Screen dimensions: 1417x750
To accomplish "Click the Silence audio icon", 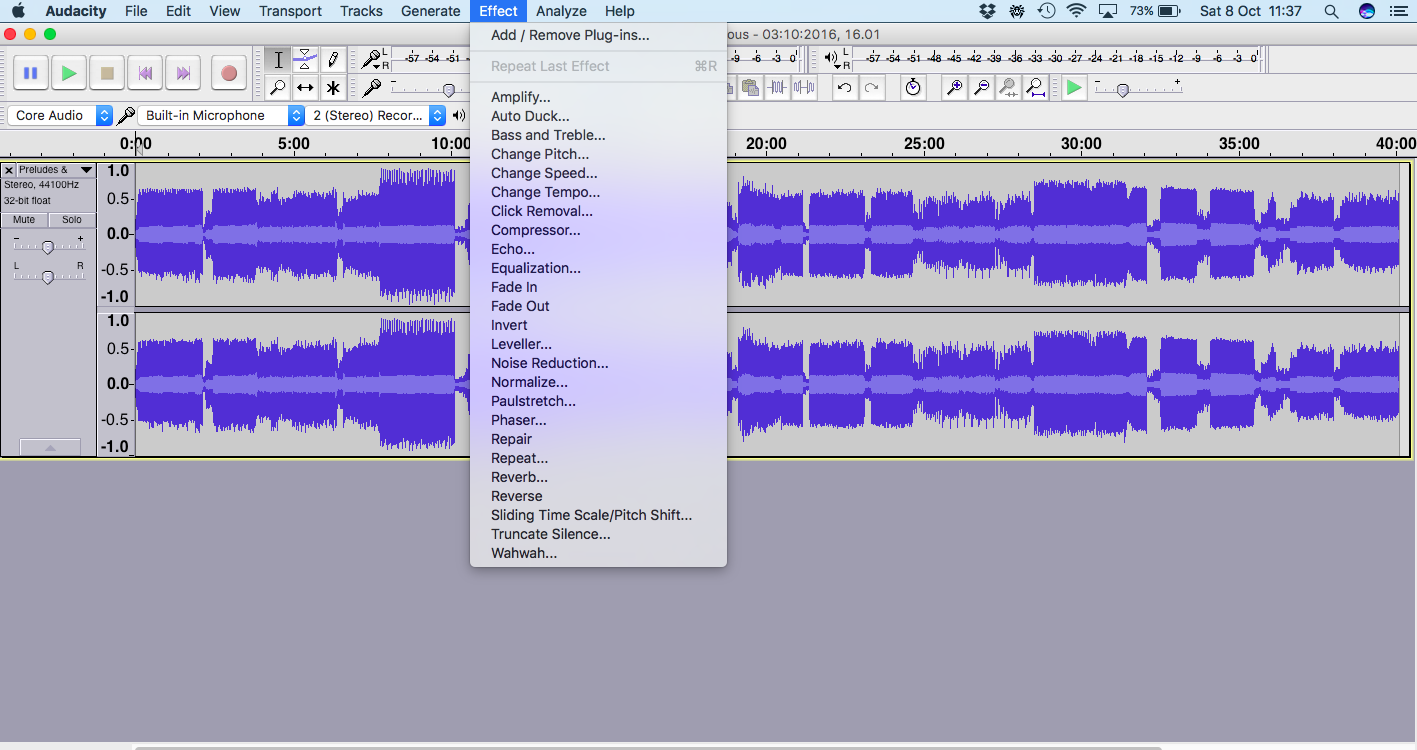I will tap(804, 88).
